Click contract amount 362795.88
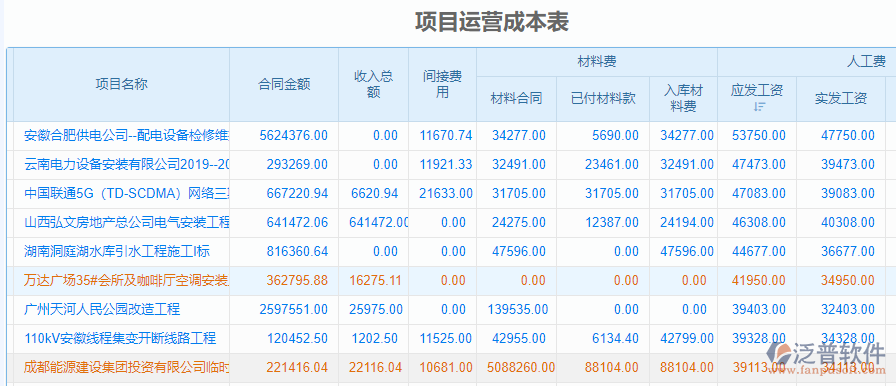 click(x=297, y=280)
